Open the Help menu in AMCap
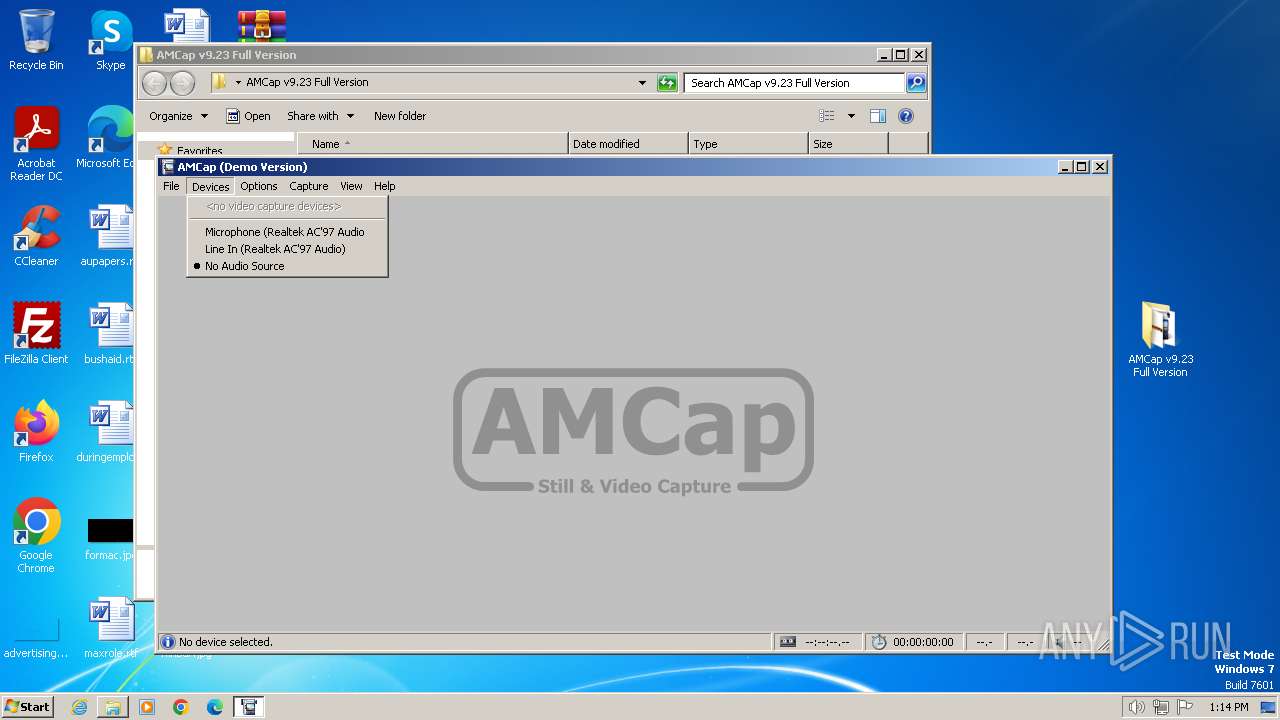Image resolution: width=1280 pixels, height=720 pixels. pos(385,186)
